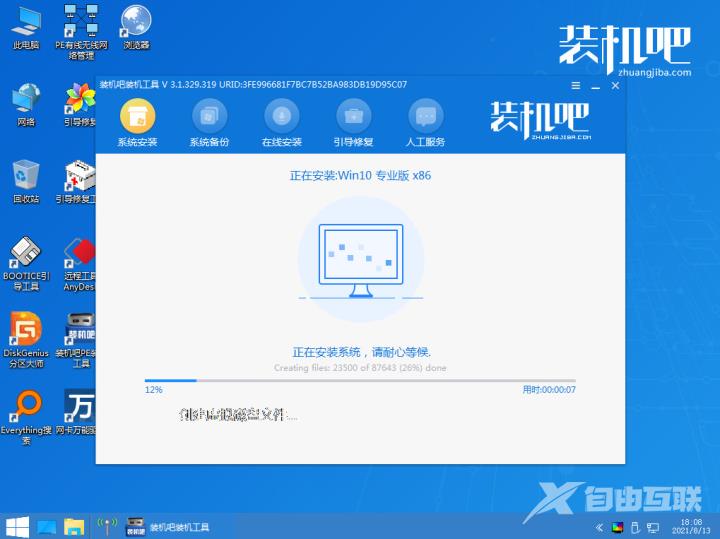Go to 引导修复 tab

click(354, 123)
